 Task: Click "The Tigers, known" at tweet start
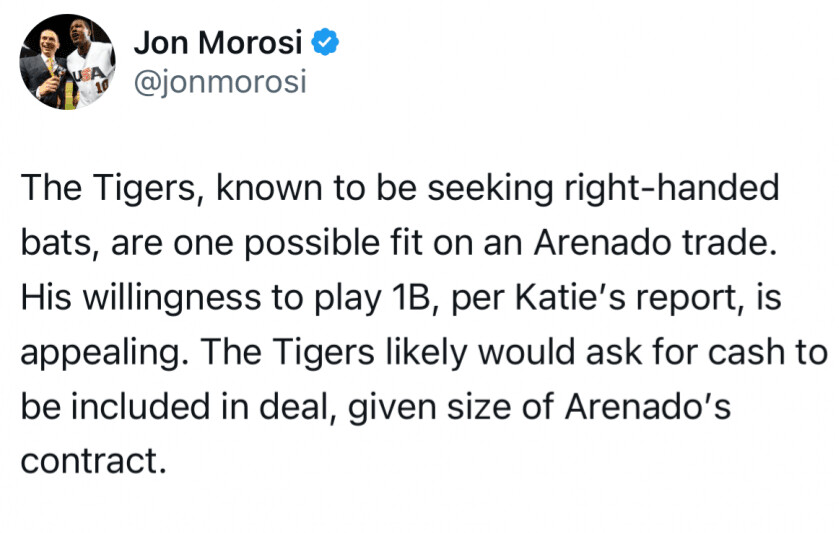(x=107, y=186)
